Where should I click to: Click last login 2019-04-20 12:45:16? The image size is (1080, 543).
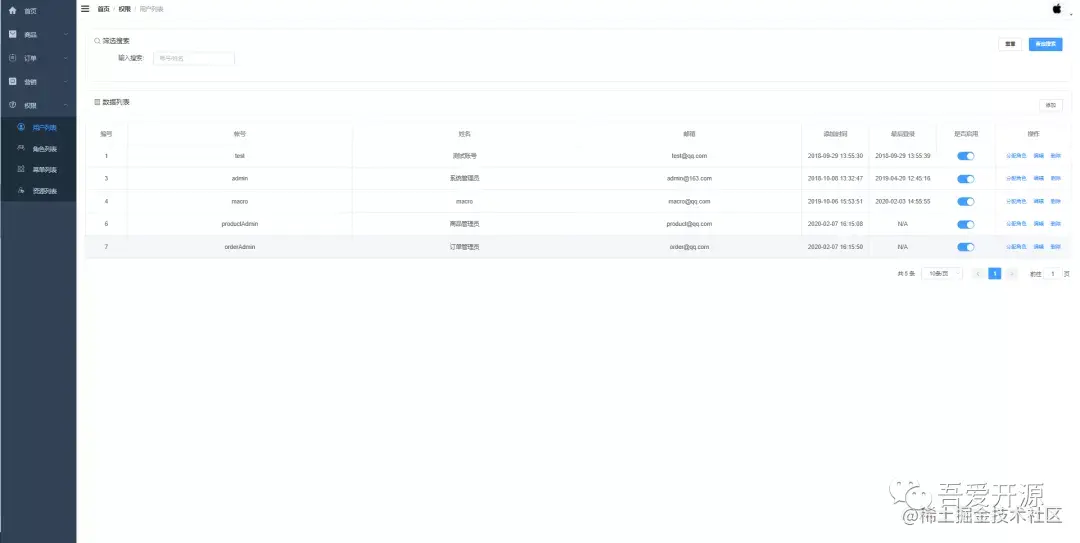(903, 178)
